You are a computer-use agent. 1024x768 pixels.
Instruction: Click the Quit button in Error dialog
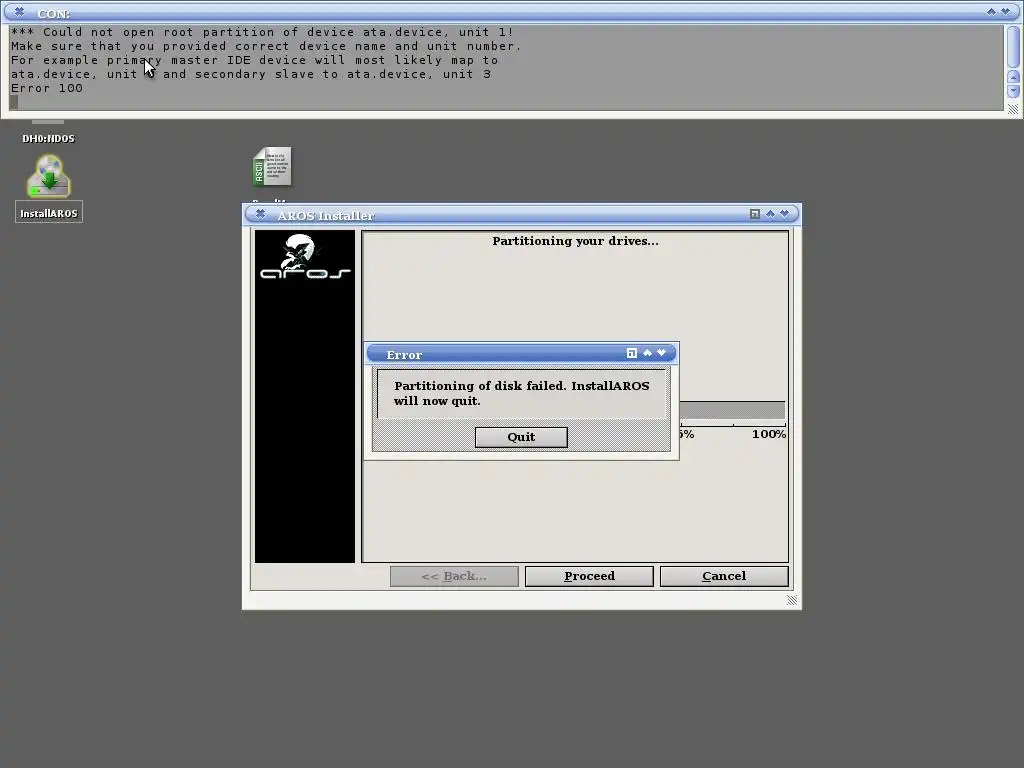pyautogui.click(x=521, y=437)
